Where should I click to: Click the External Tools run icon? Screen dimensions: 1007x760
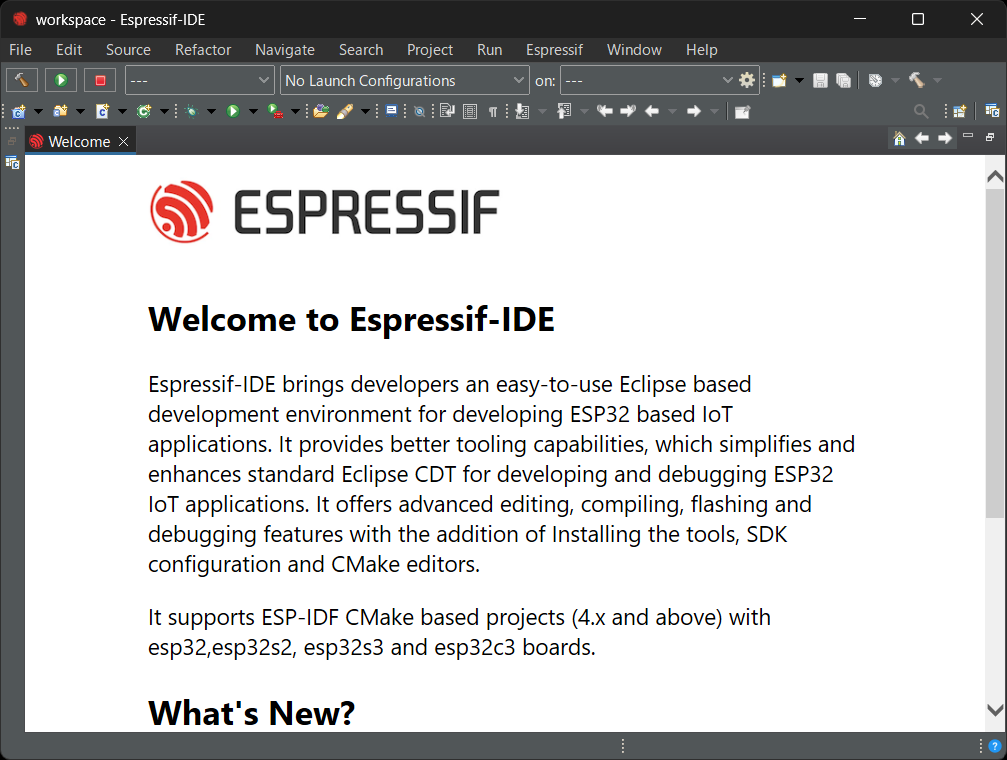pos(275,111)
